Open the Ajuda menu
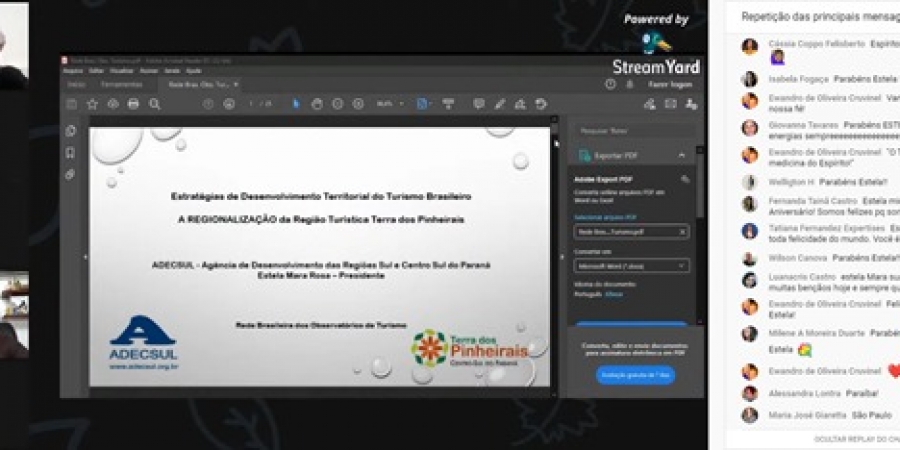900x450 pixels. pyautogui.click(x=194, y=71)
